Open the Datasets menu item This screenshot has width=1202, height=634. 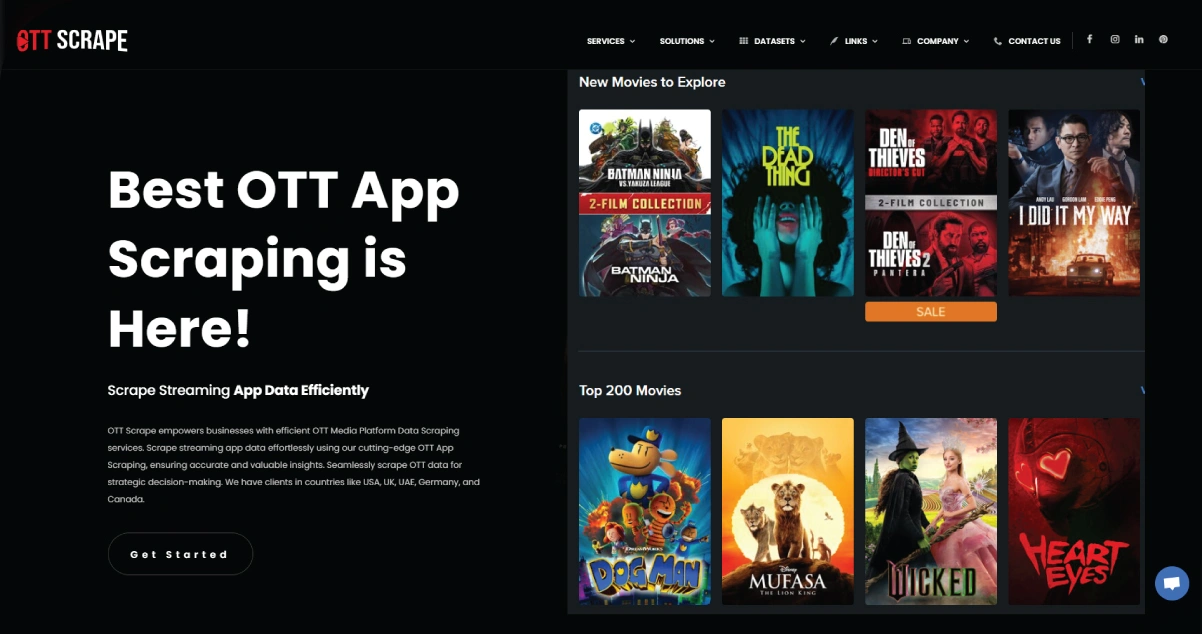(775, 41)
